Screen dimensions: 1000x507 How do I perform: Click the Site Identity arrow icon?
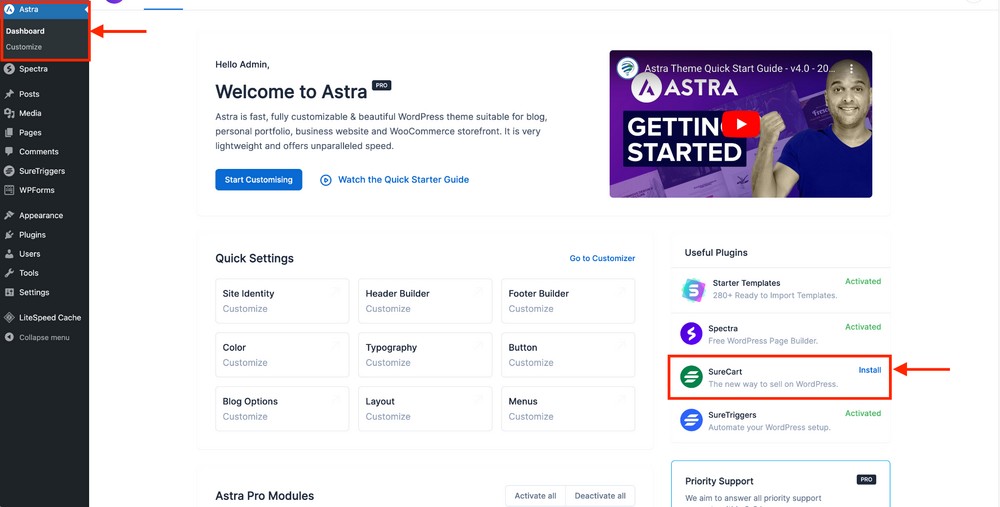coord(335,291)
